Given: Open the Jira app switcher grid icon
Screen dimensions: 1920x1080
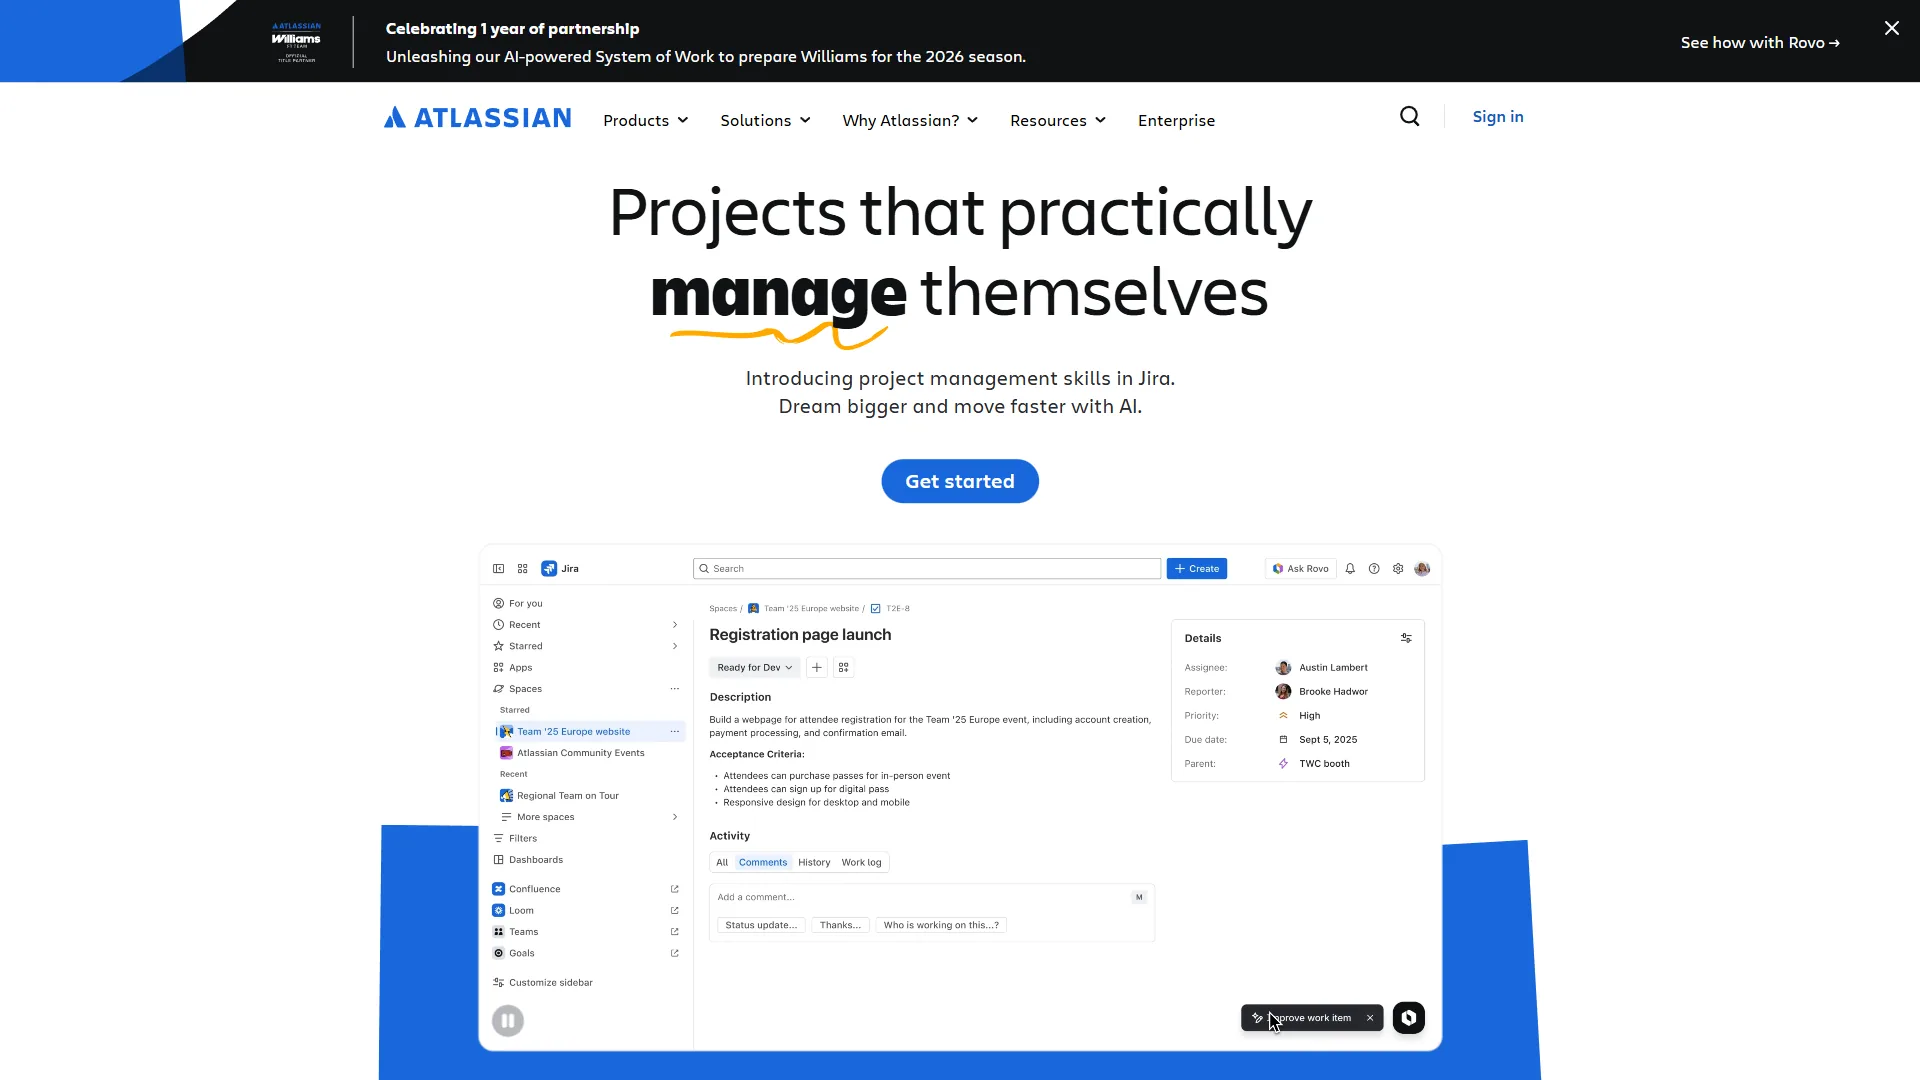Looking at the screenshot, I should [522, 569].
